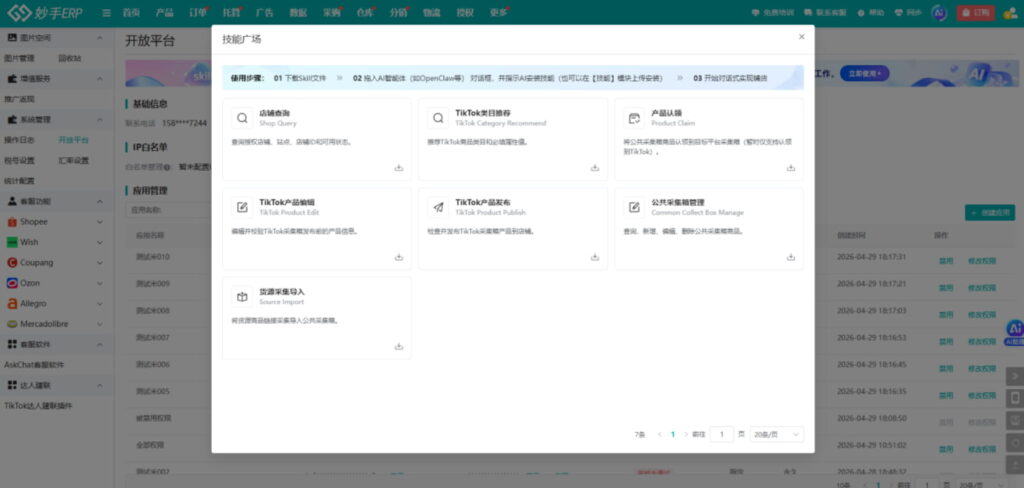Click the Coupang icon in sidebar
This screenshot has width=1024, height=488.
tap(12, 263)
